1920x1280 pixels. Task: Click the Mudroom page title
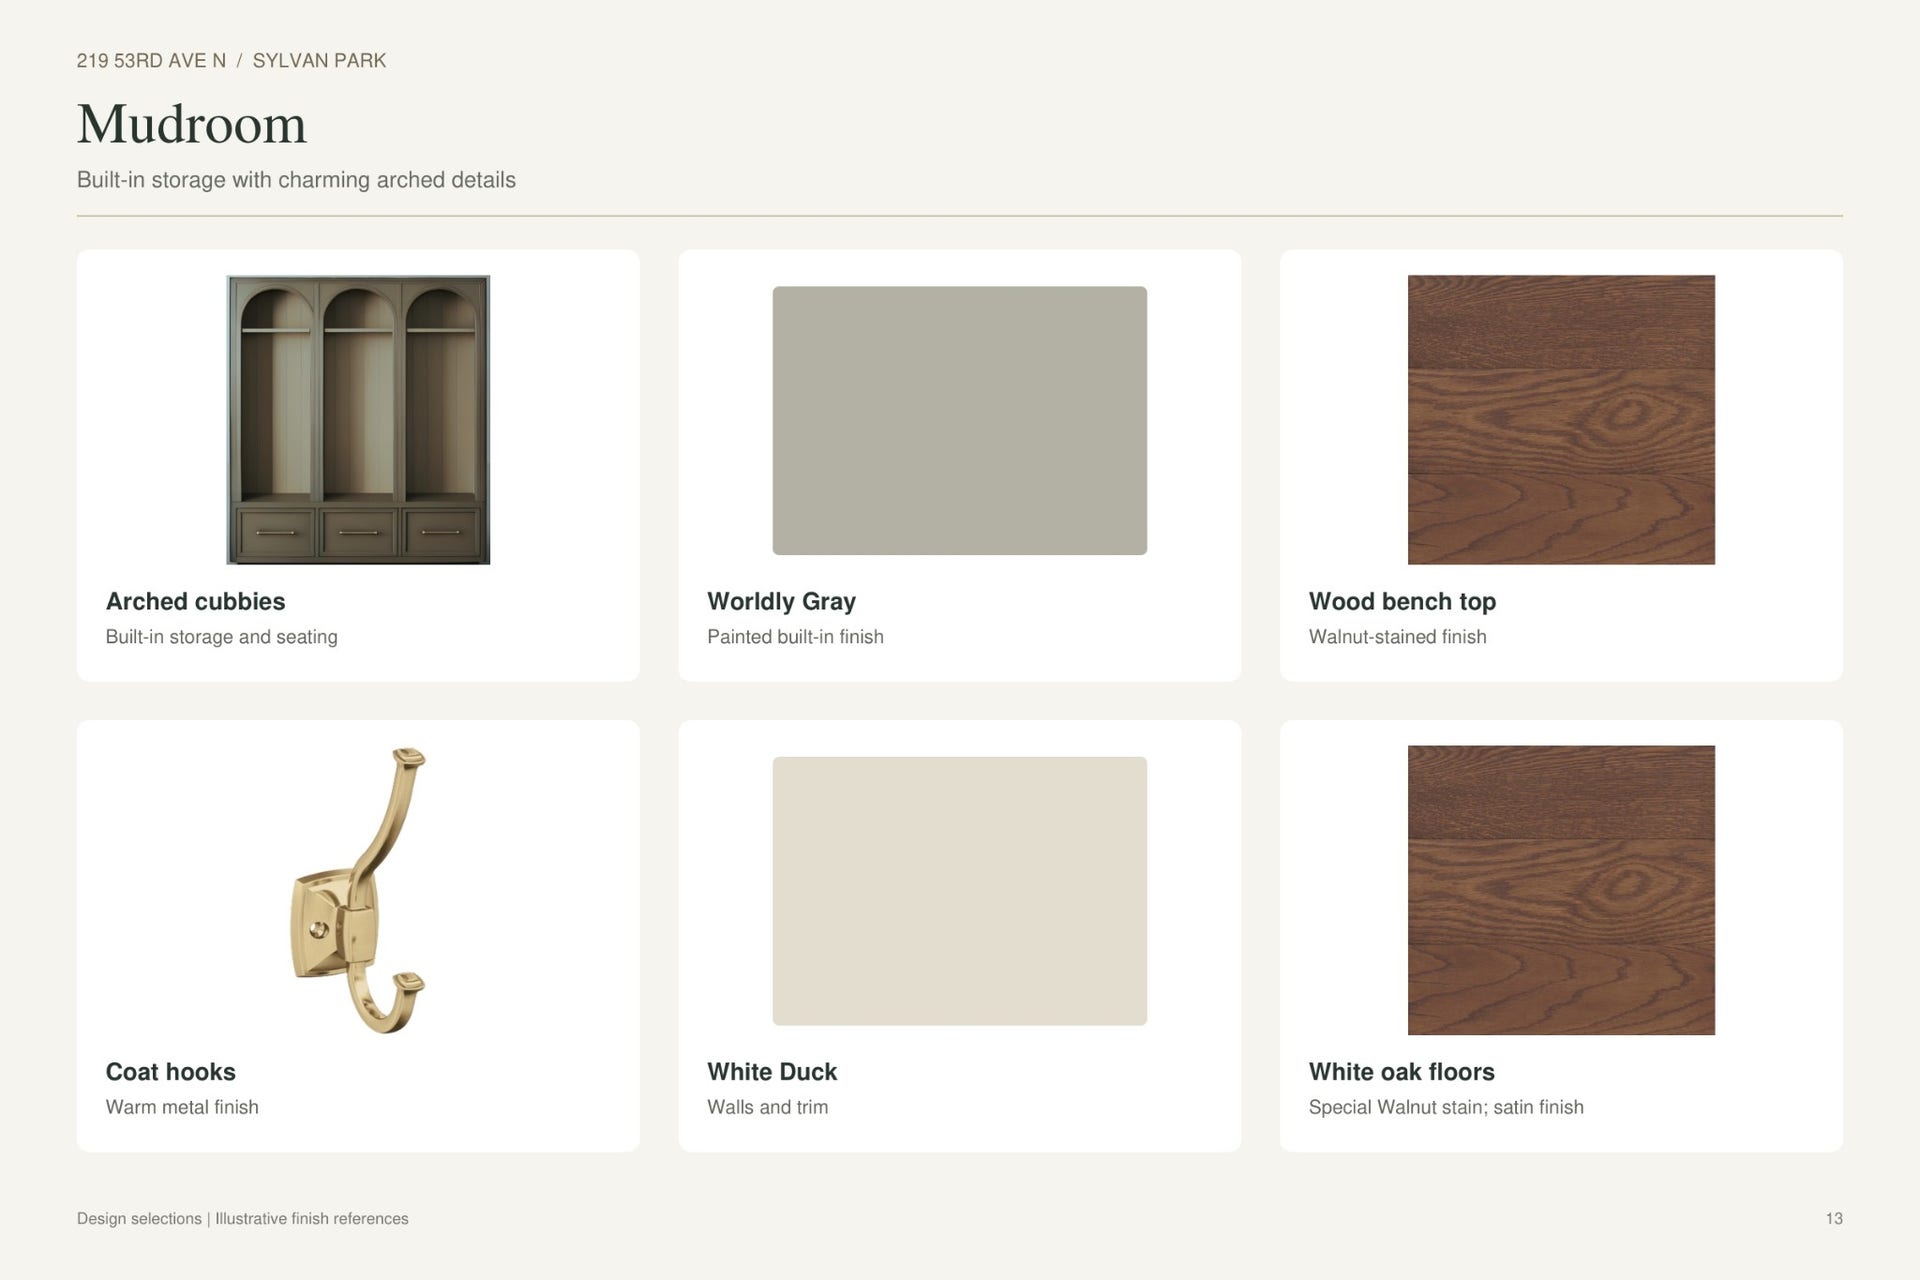click(x=192, y=124)
